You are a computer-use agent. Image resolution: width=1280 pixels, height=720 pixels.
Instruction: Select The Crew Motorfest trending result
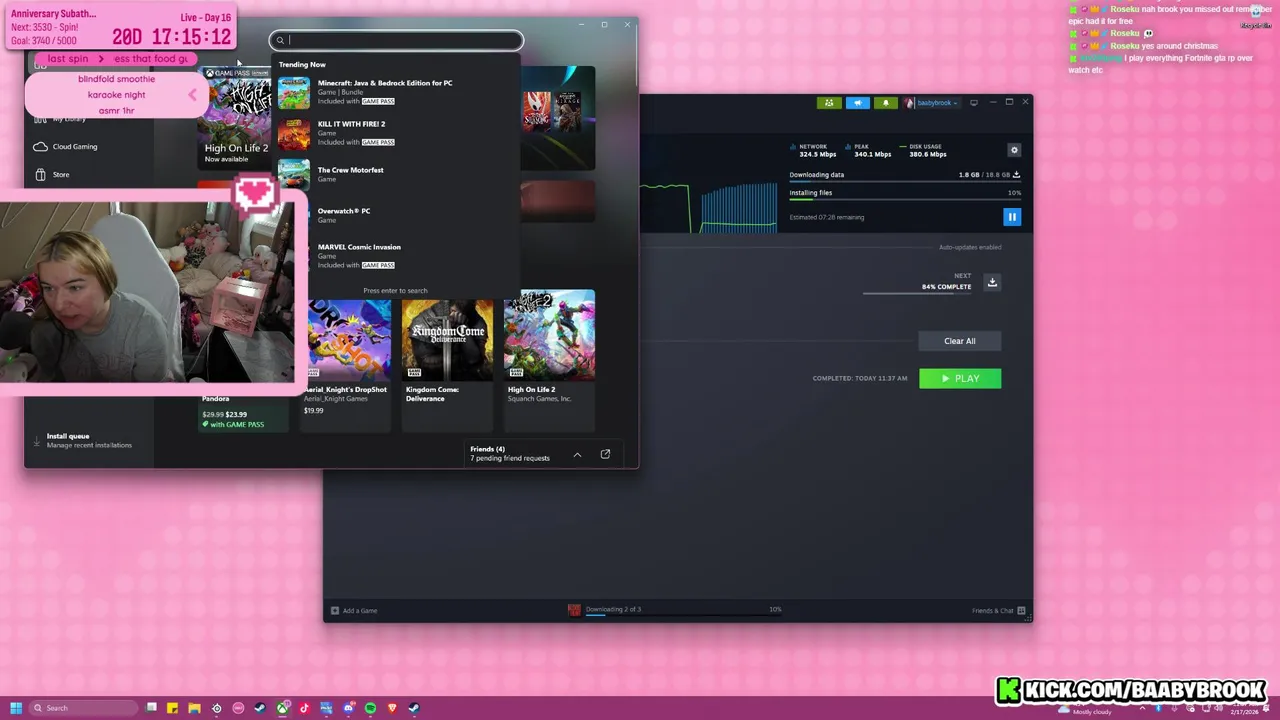396,174
